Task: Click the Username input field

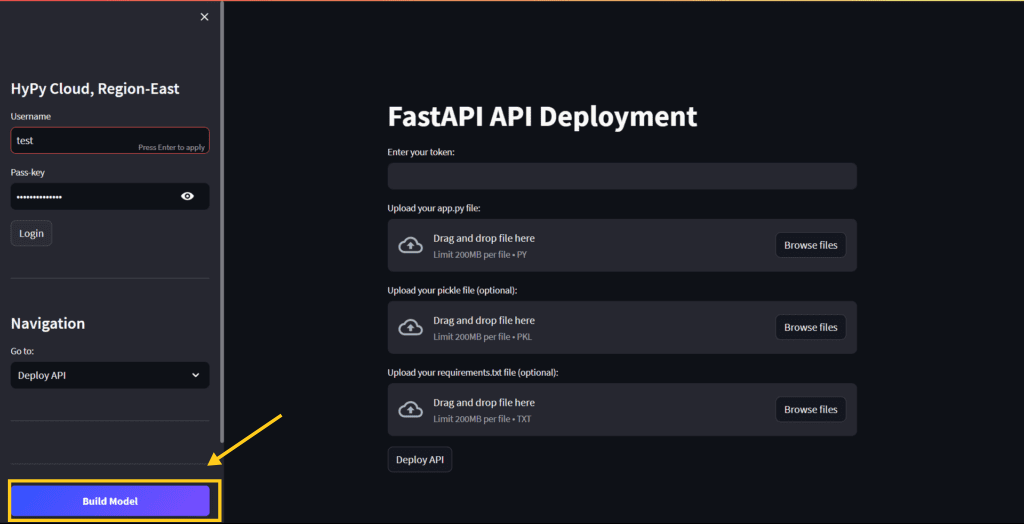Action: 110,140
